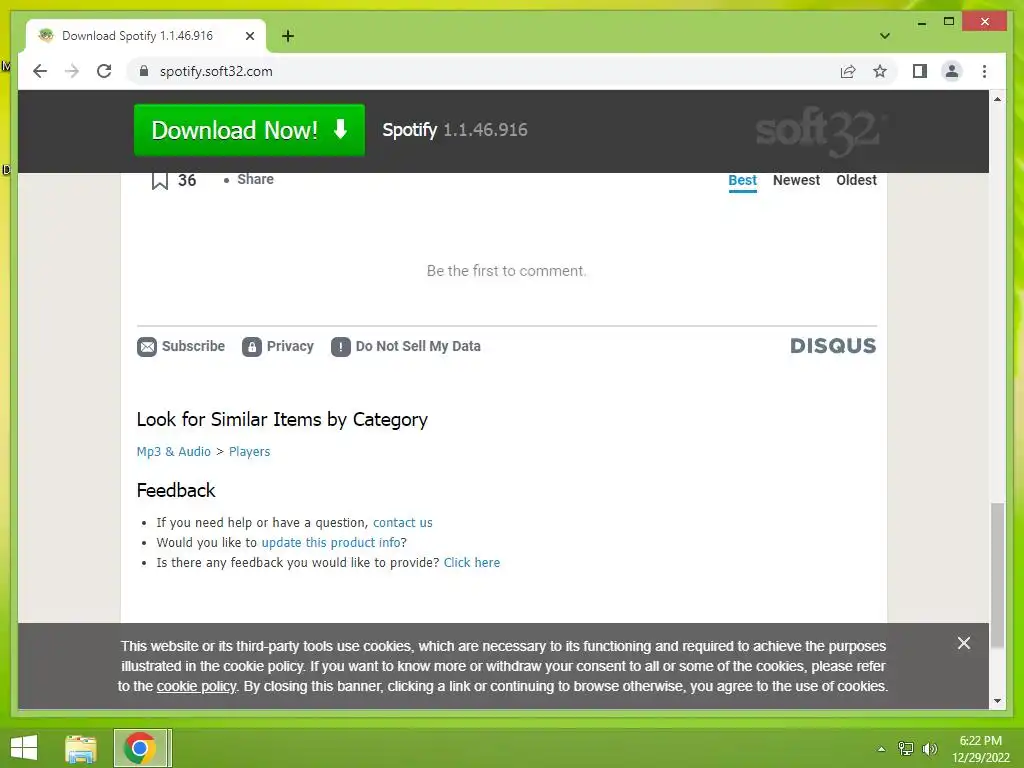Reload the page with the refresh icon
Viewport: 1024px width, 768px height.
point(104,71)
